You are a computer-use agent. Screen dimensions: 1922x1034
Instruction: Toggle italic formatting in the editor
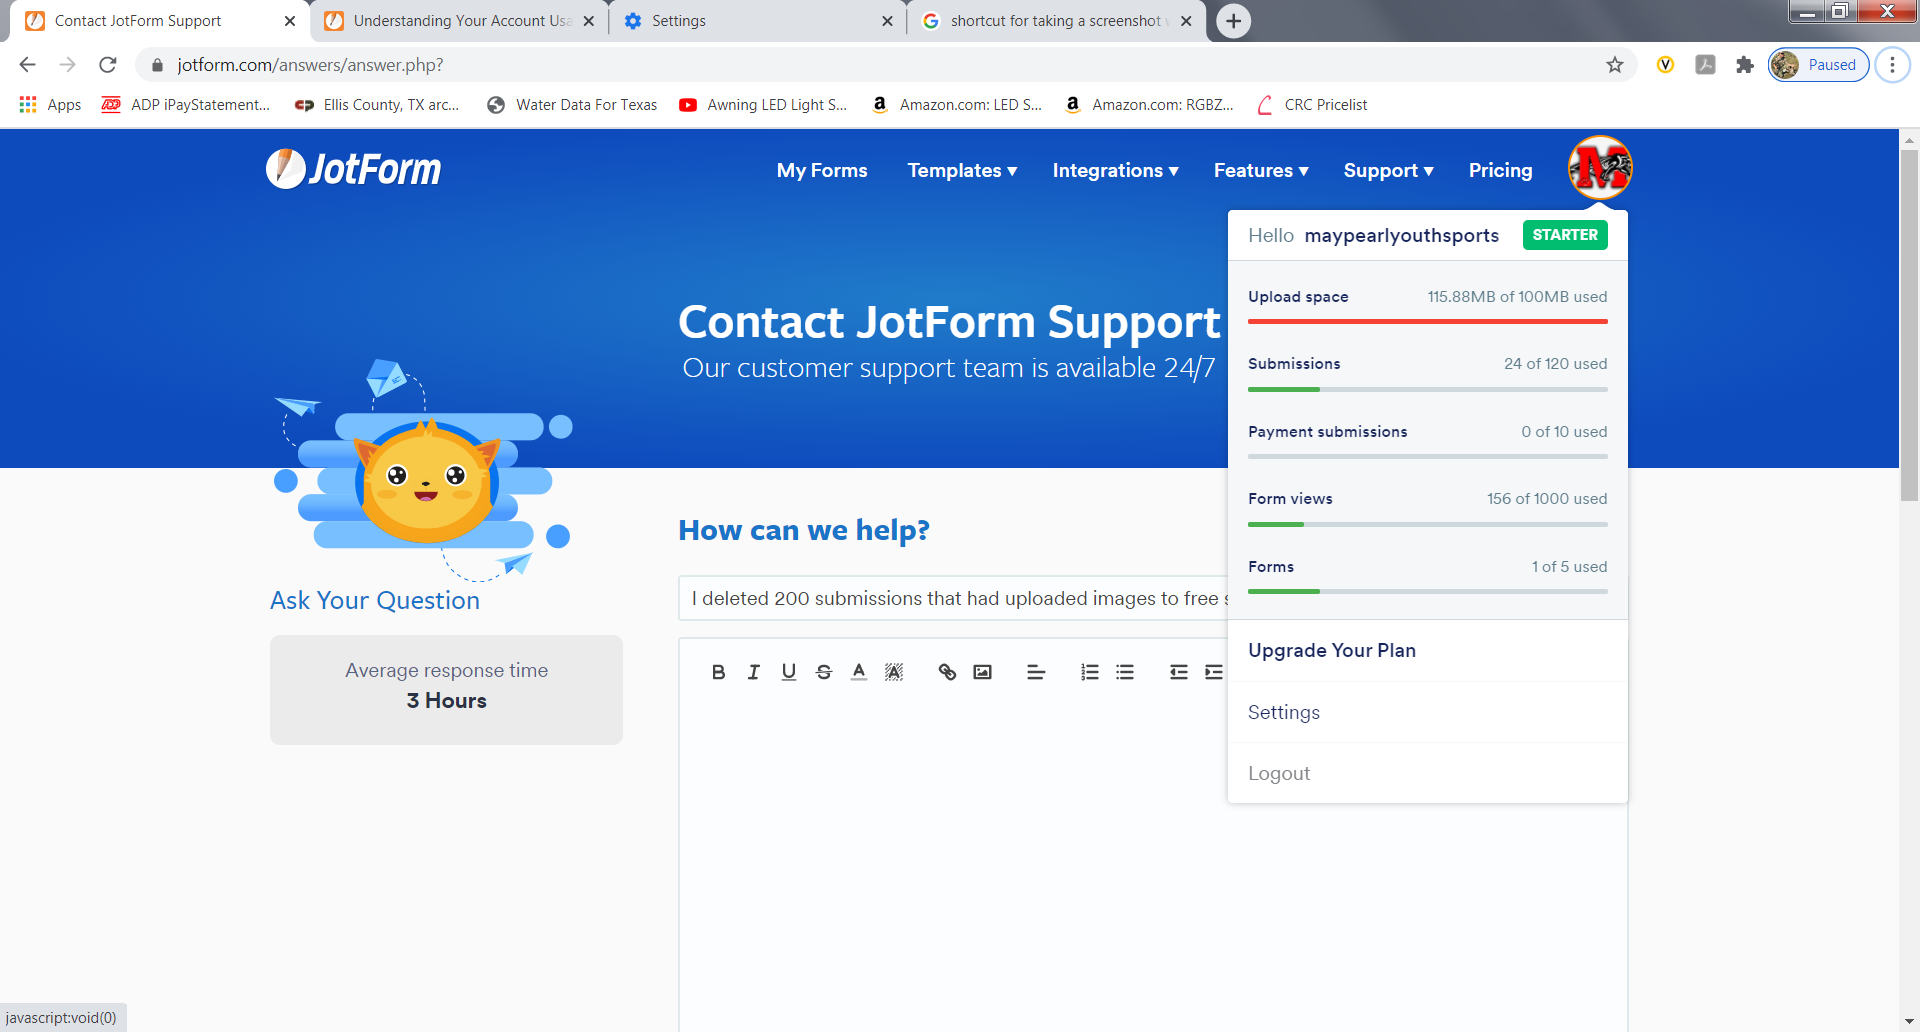point(754,673)
